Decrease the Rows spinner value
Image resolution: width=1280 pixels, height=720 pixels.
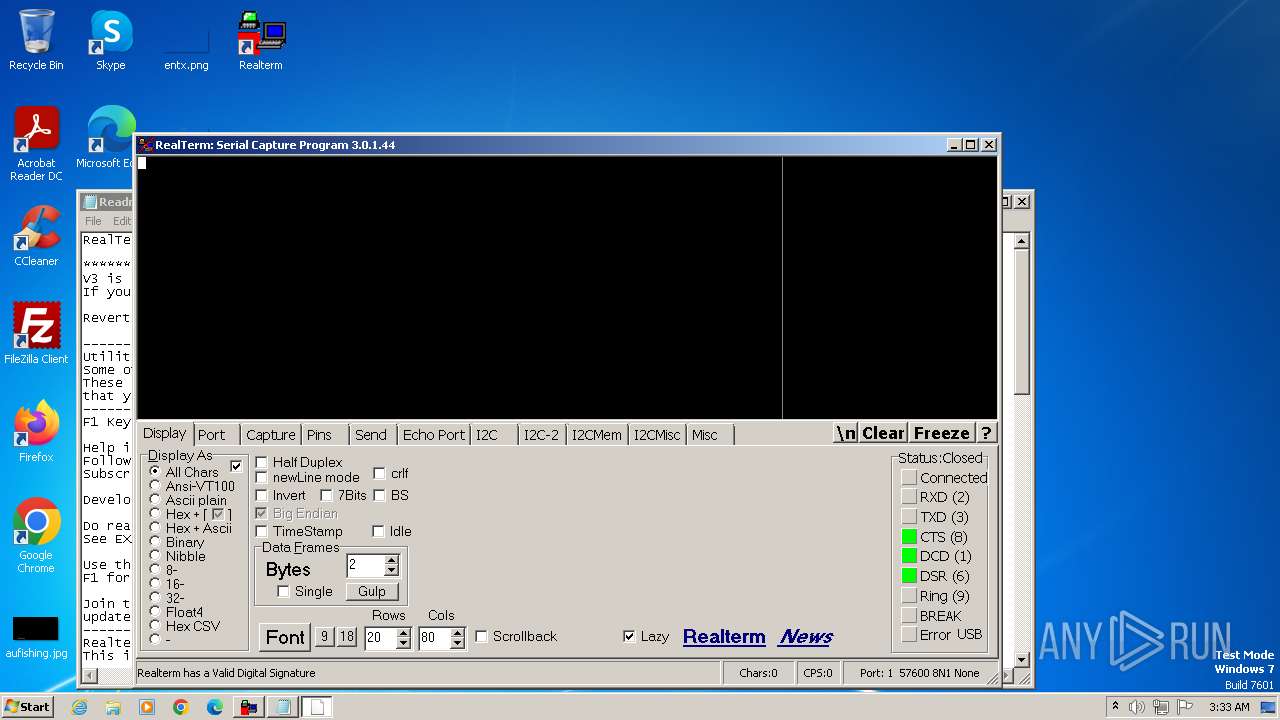click(x=403, y=643)
